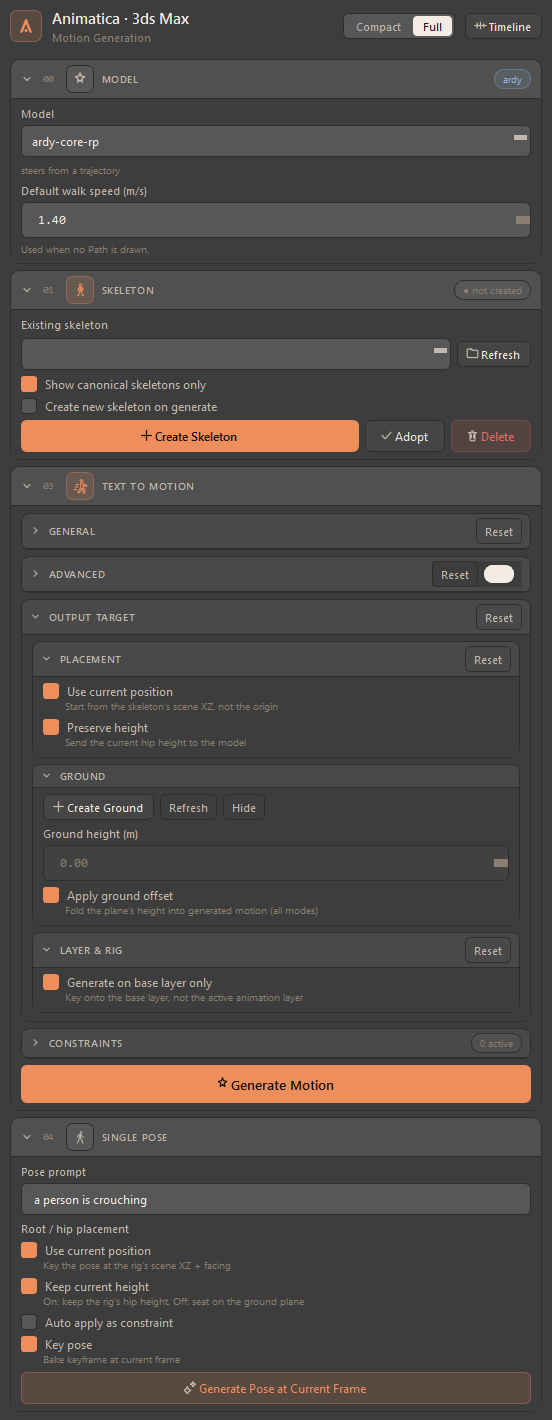Click the star icon on Generate Motion
This screenshot has height=1420, width=552.
click(223, 1084)
